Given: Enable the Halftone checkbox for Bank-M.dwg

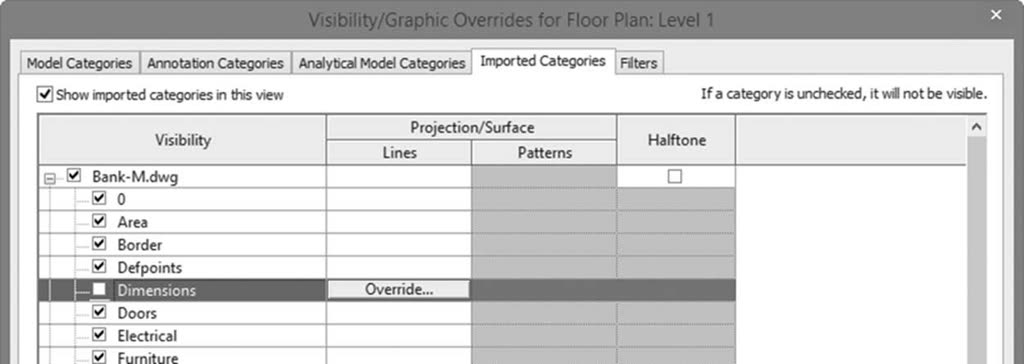Looking at the screenshot, I should click(x=675, y=176).
